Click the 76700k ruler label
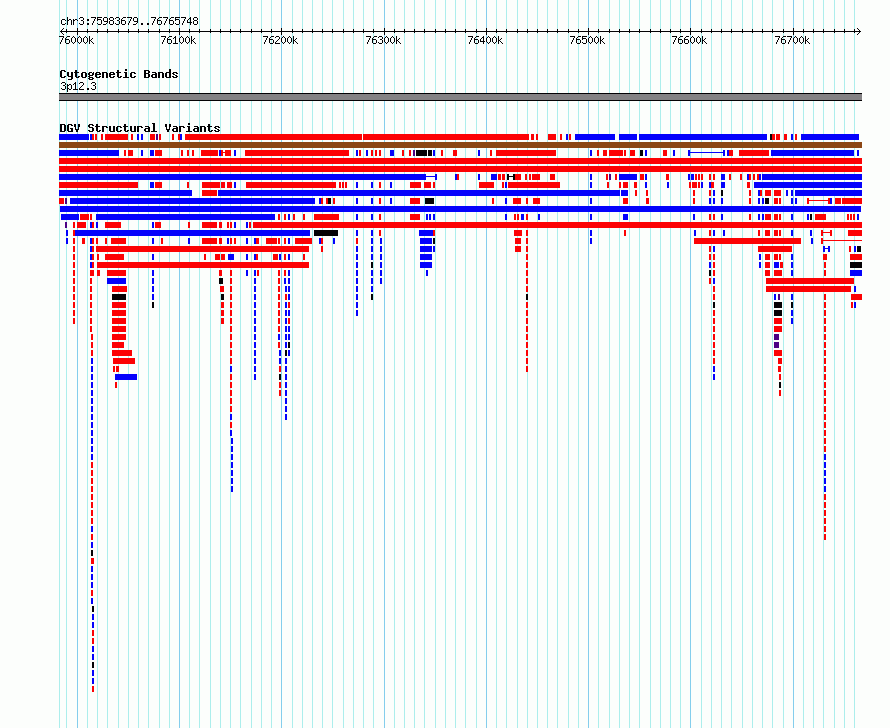 792,40
